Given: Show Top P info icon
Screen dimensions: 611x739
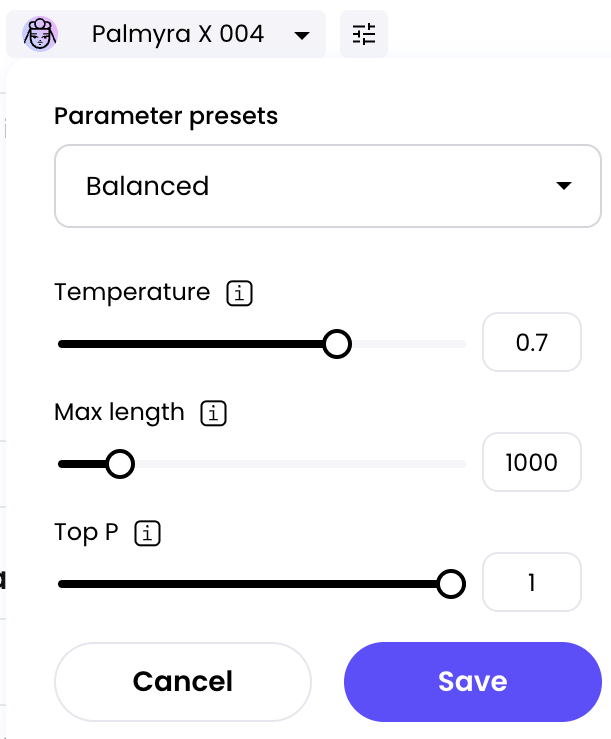Looking at the screenshot, I should [148, 534].
